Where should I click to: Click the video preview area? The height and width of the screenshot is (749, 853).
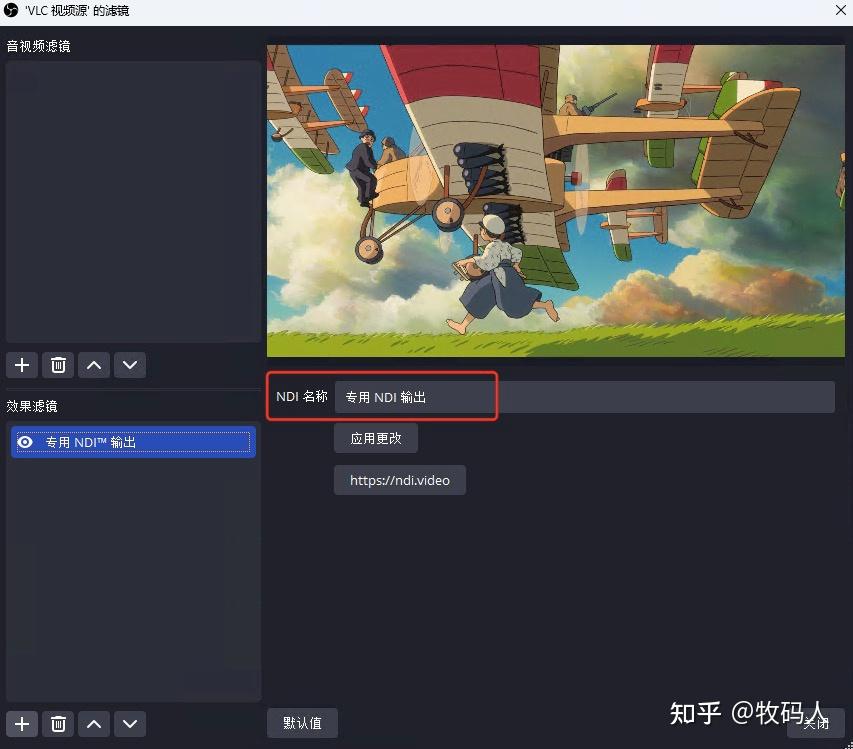pos(555,198)
